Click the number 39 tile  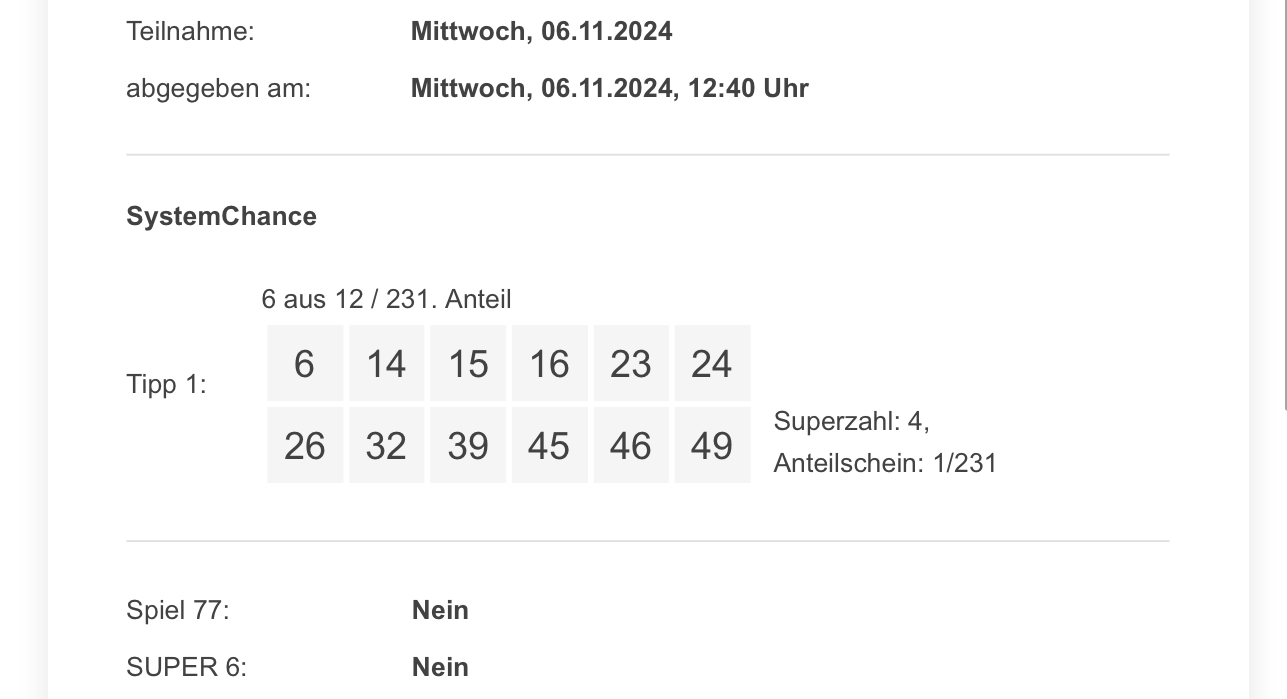click(x=468, y=445)
